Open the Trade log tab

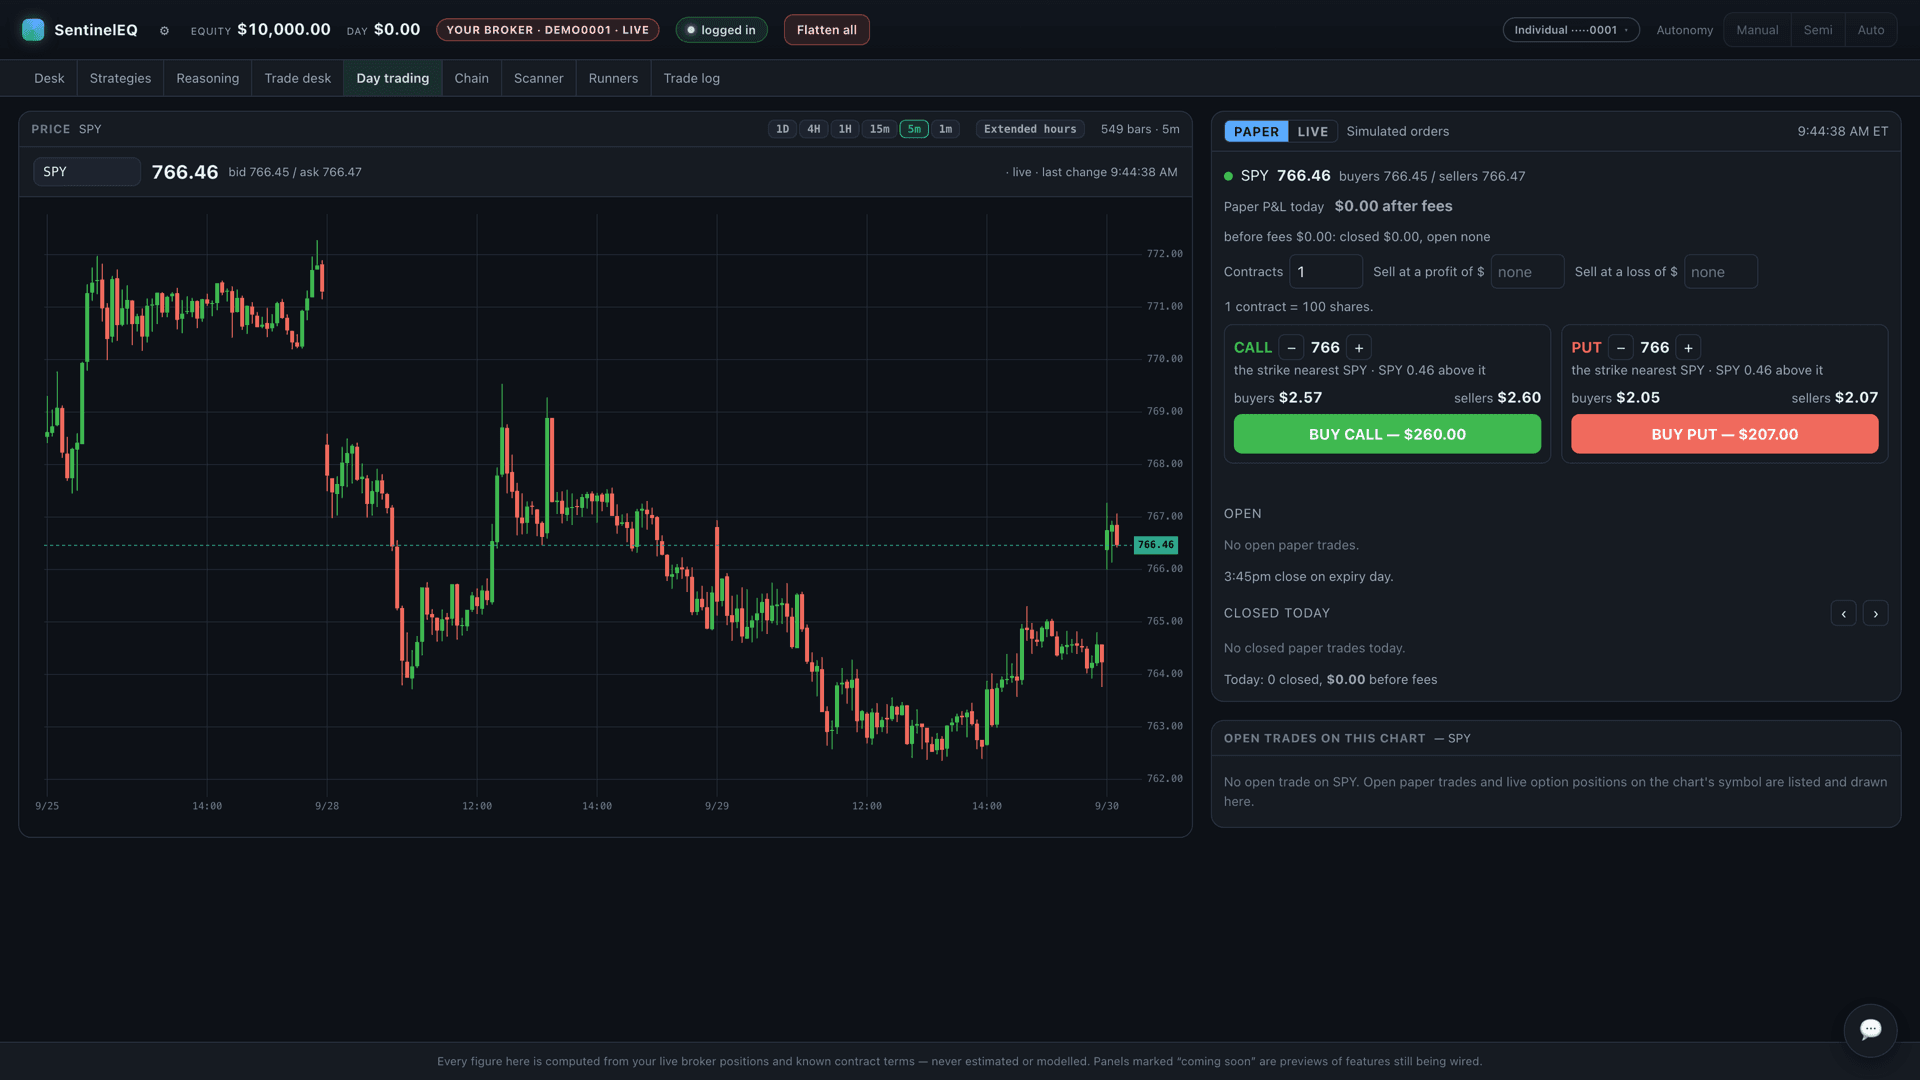691,78
